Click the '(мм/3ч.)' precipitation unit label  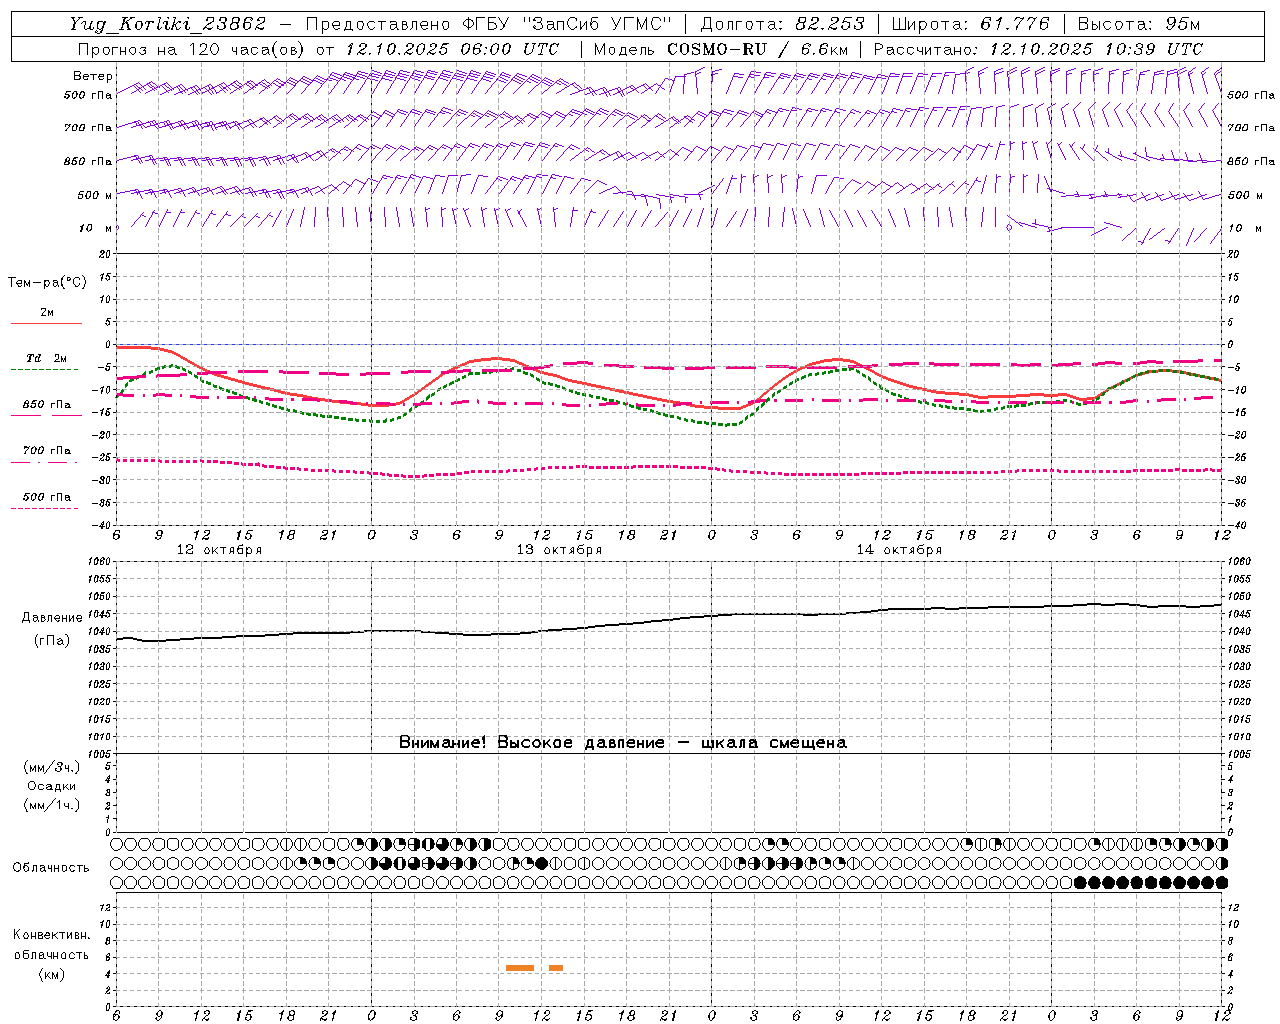coord(52,767)
